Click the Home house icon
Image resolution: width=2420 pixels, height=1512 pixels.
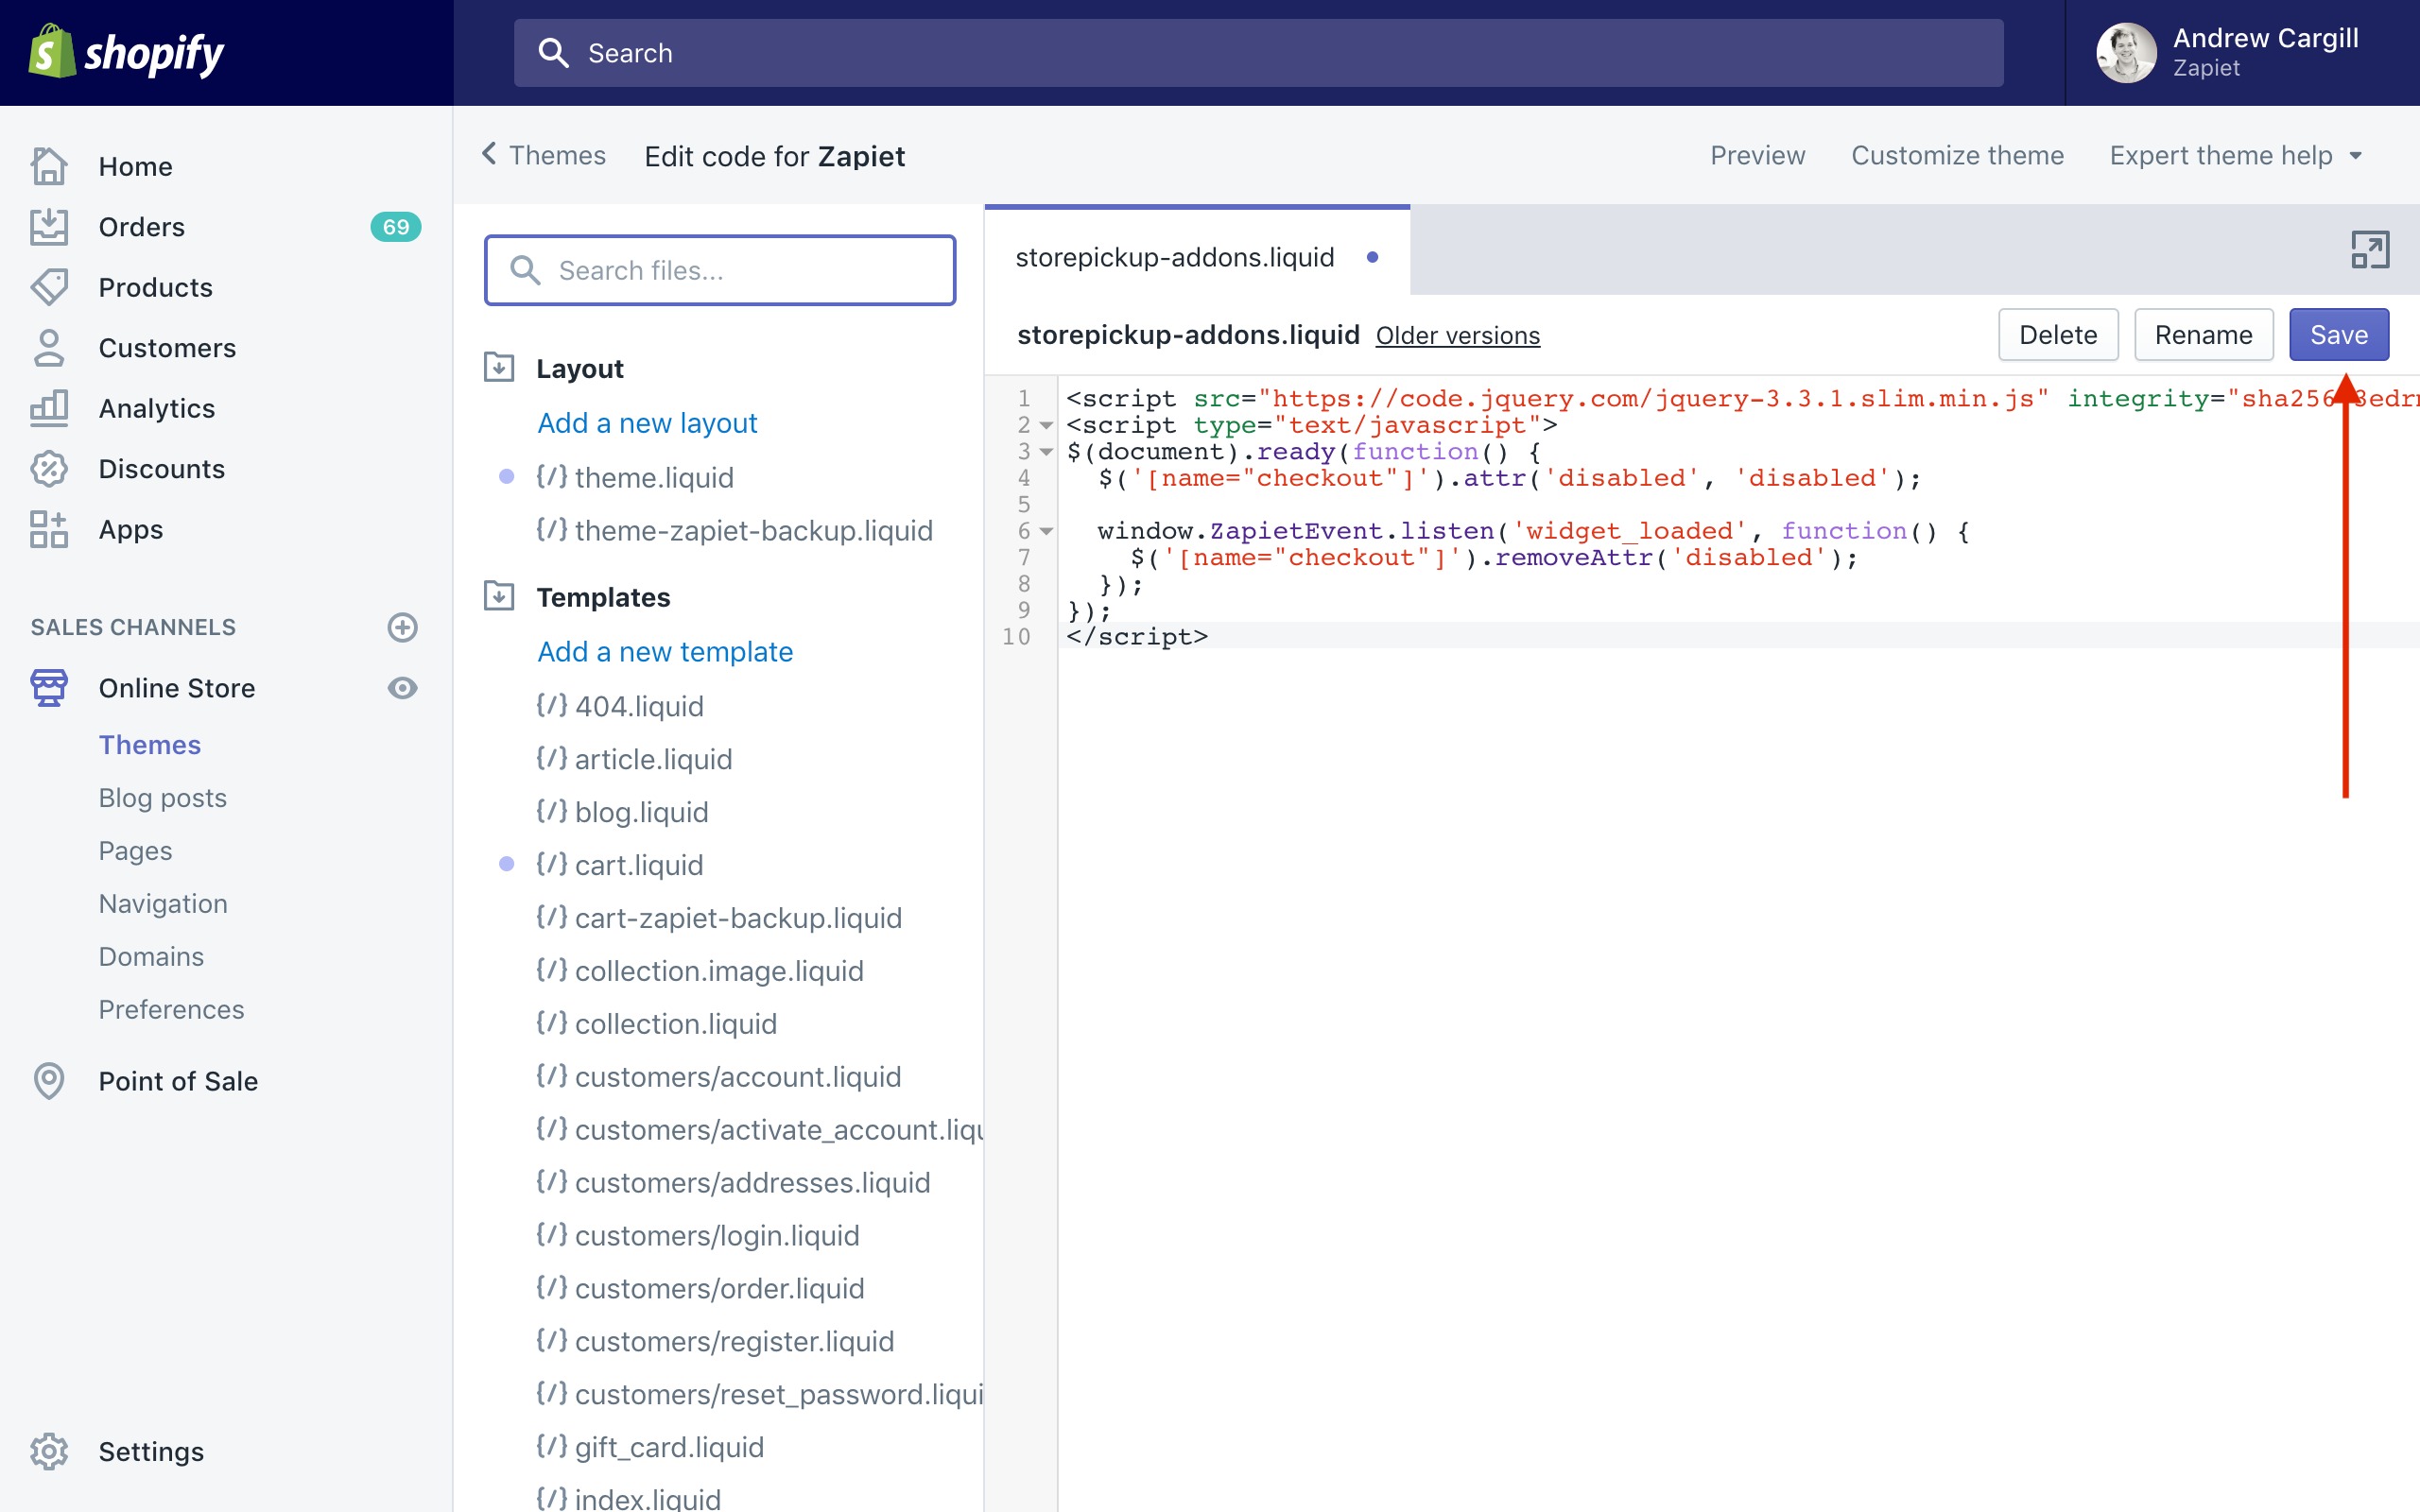tap(49, 166)
